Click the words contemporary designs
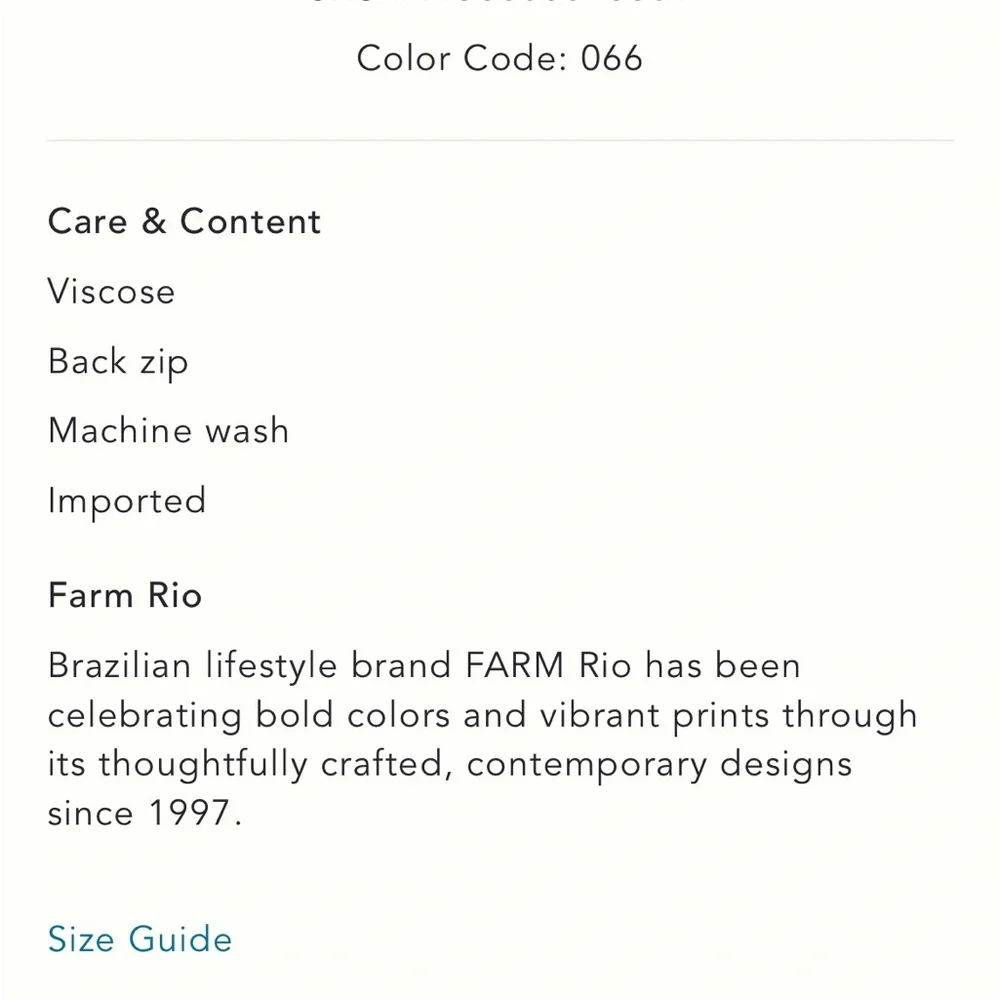 point(659,765)
